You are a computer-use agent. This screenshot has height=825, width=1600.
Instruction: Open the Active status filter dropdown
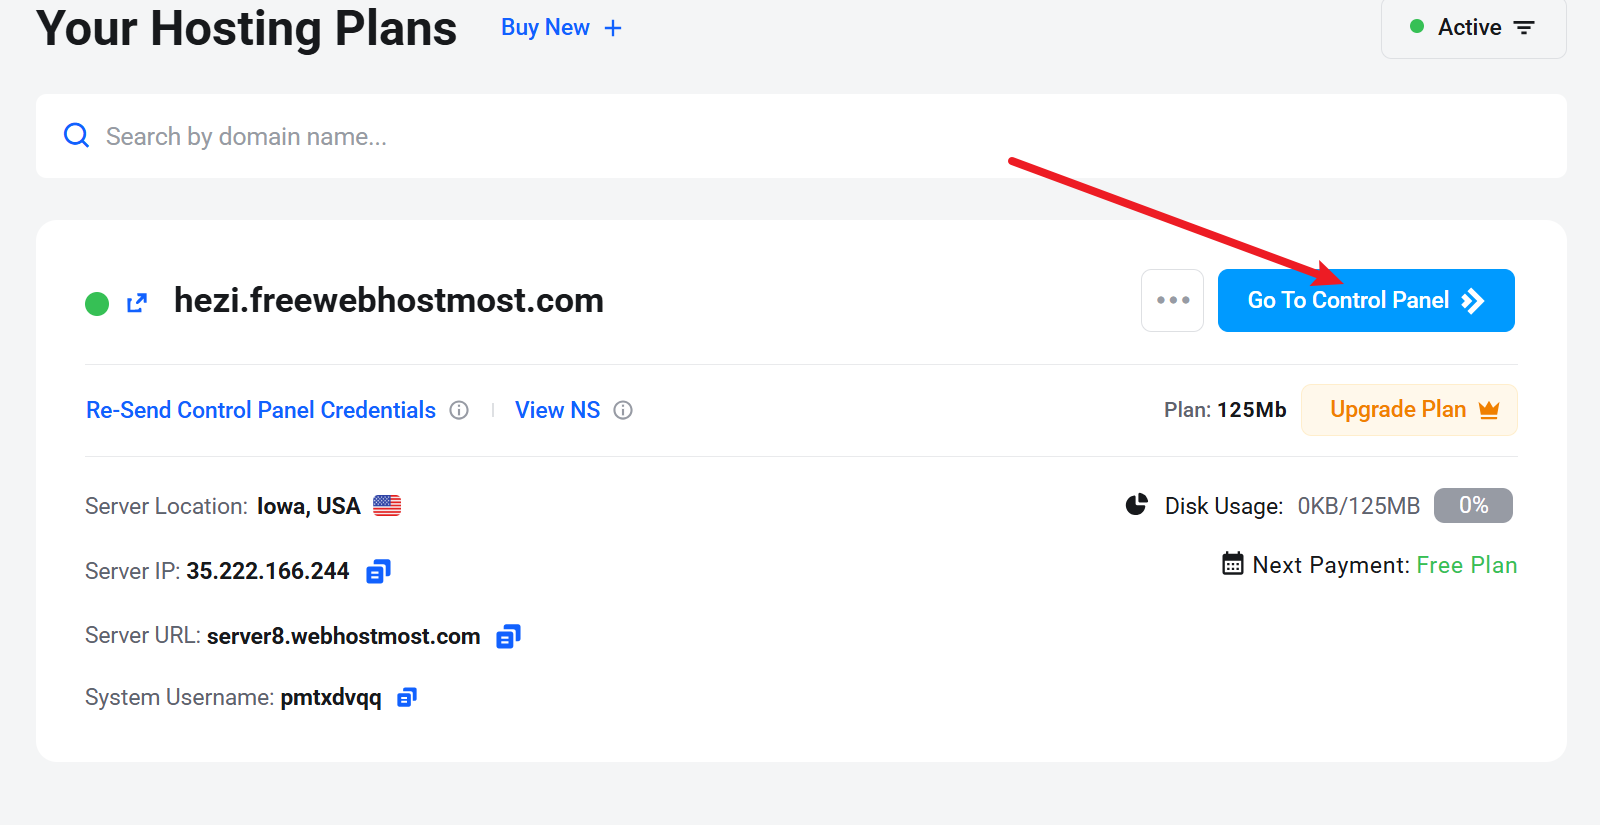(1473, 28)
